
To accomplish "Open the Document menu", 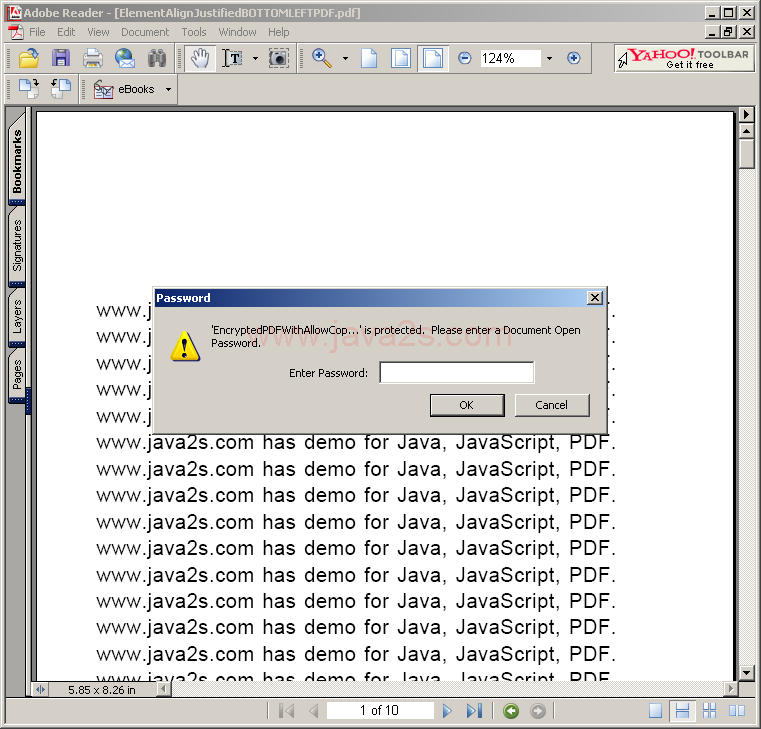I will coord(145,32).
